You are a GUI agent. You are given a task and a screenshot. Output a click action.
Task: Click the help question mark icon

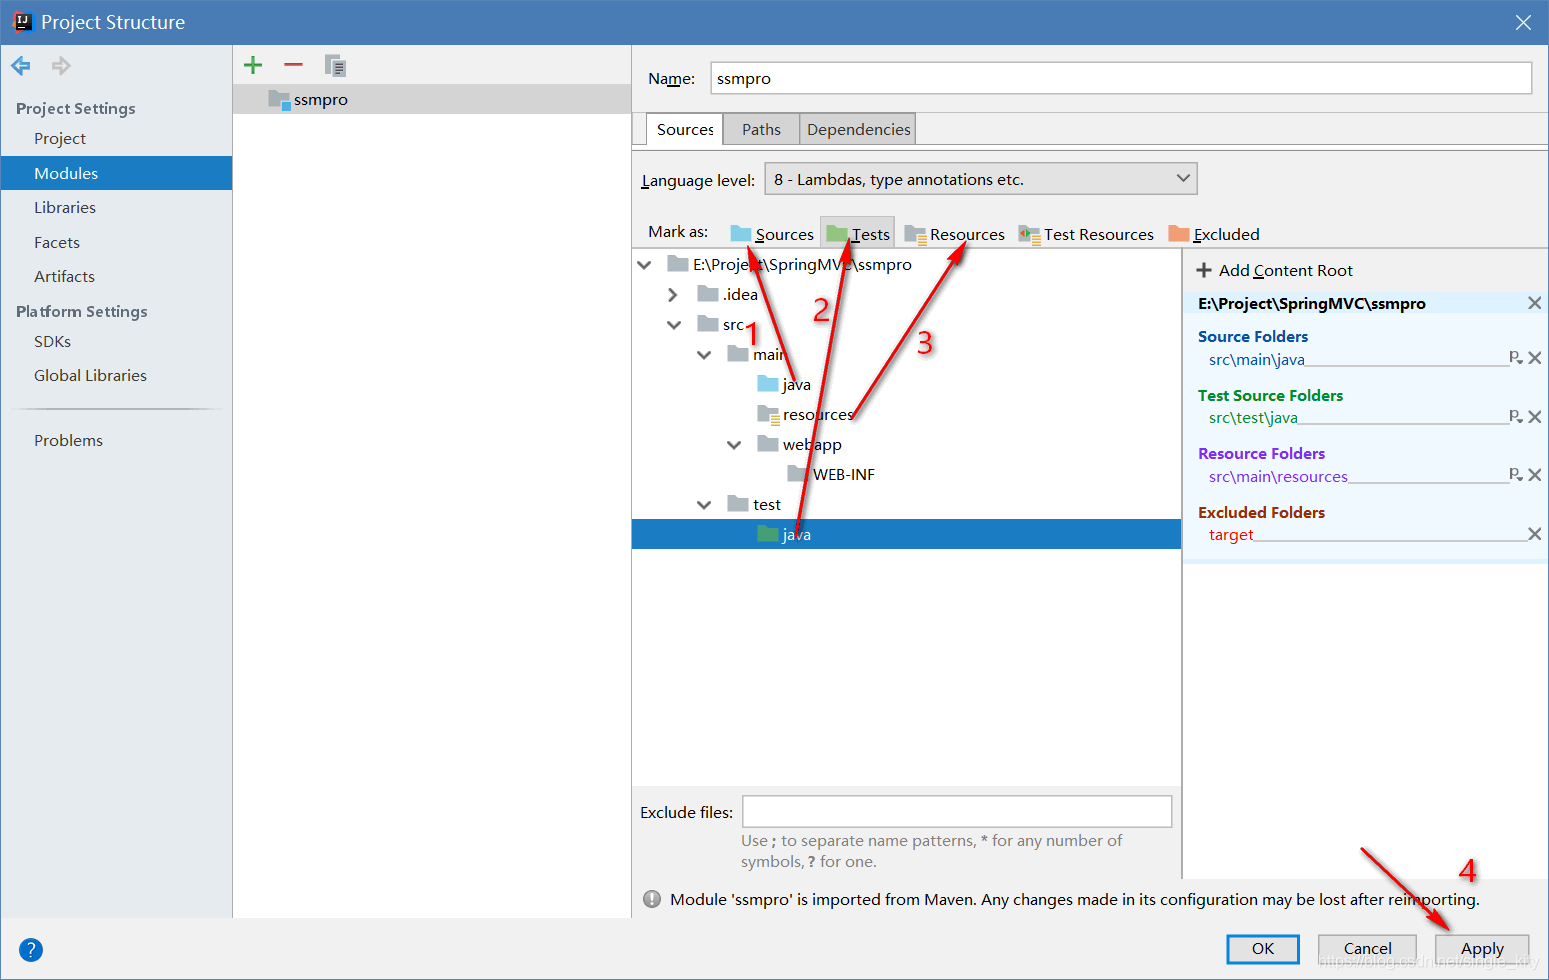tap(31, 950)
